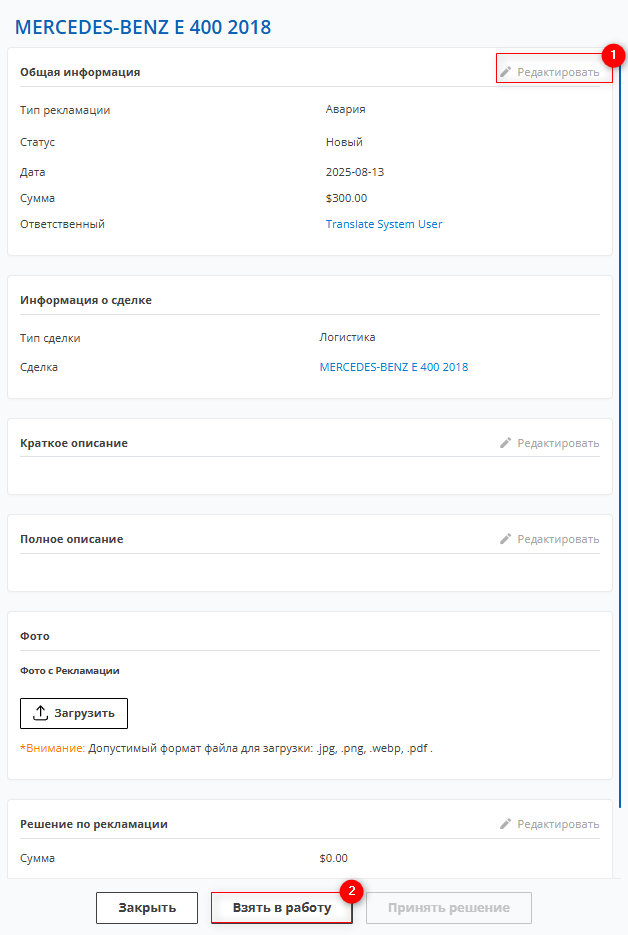Click the Краткое описание section heading
This screenshot has width=628, height=935.
point(74,443)
